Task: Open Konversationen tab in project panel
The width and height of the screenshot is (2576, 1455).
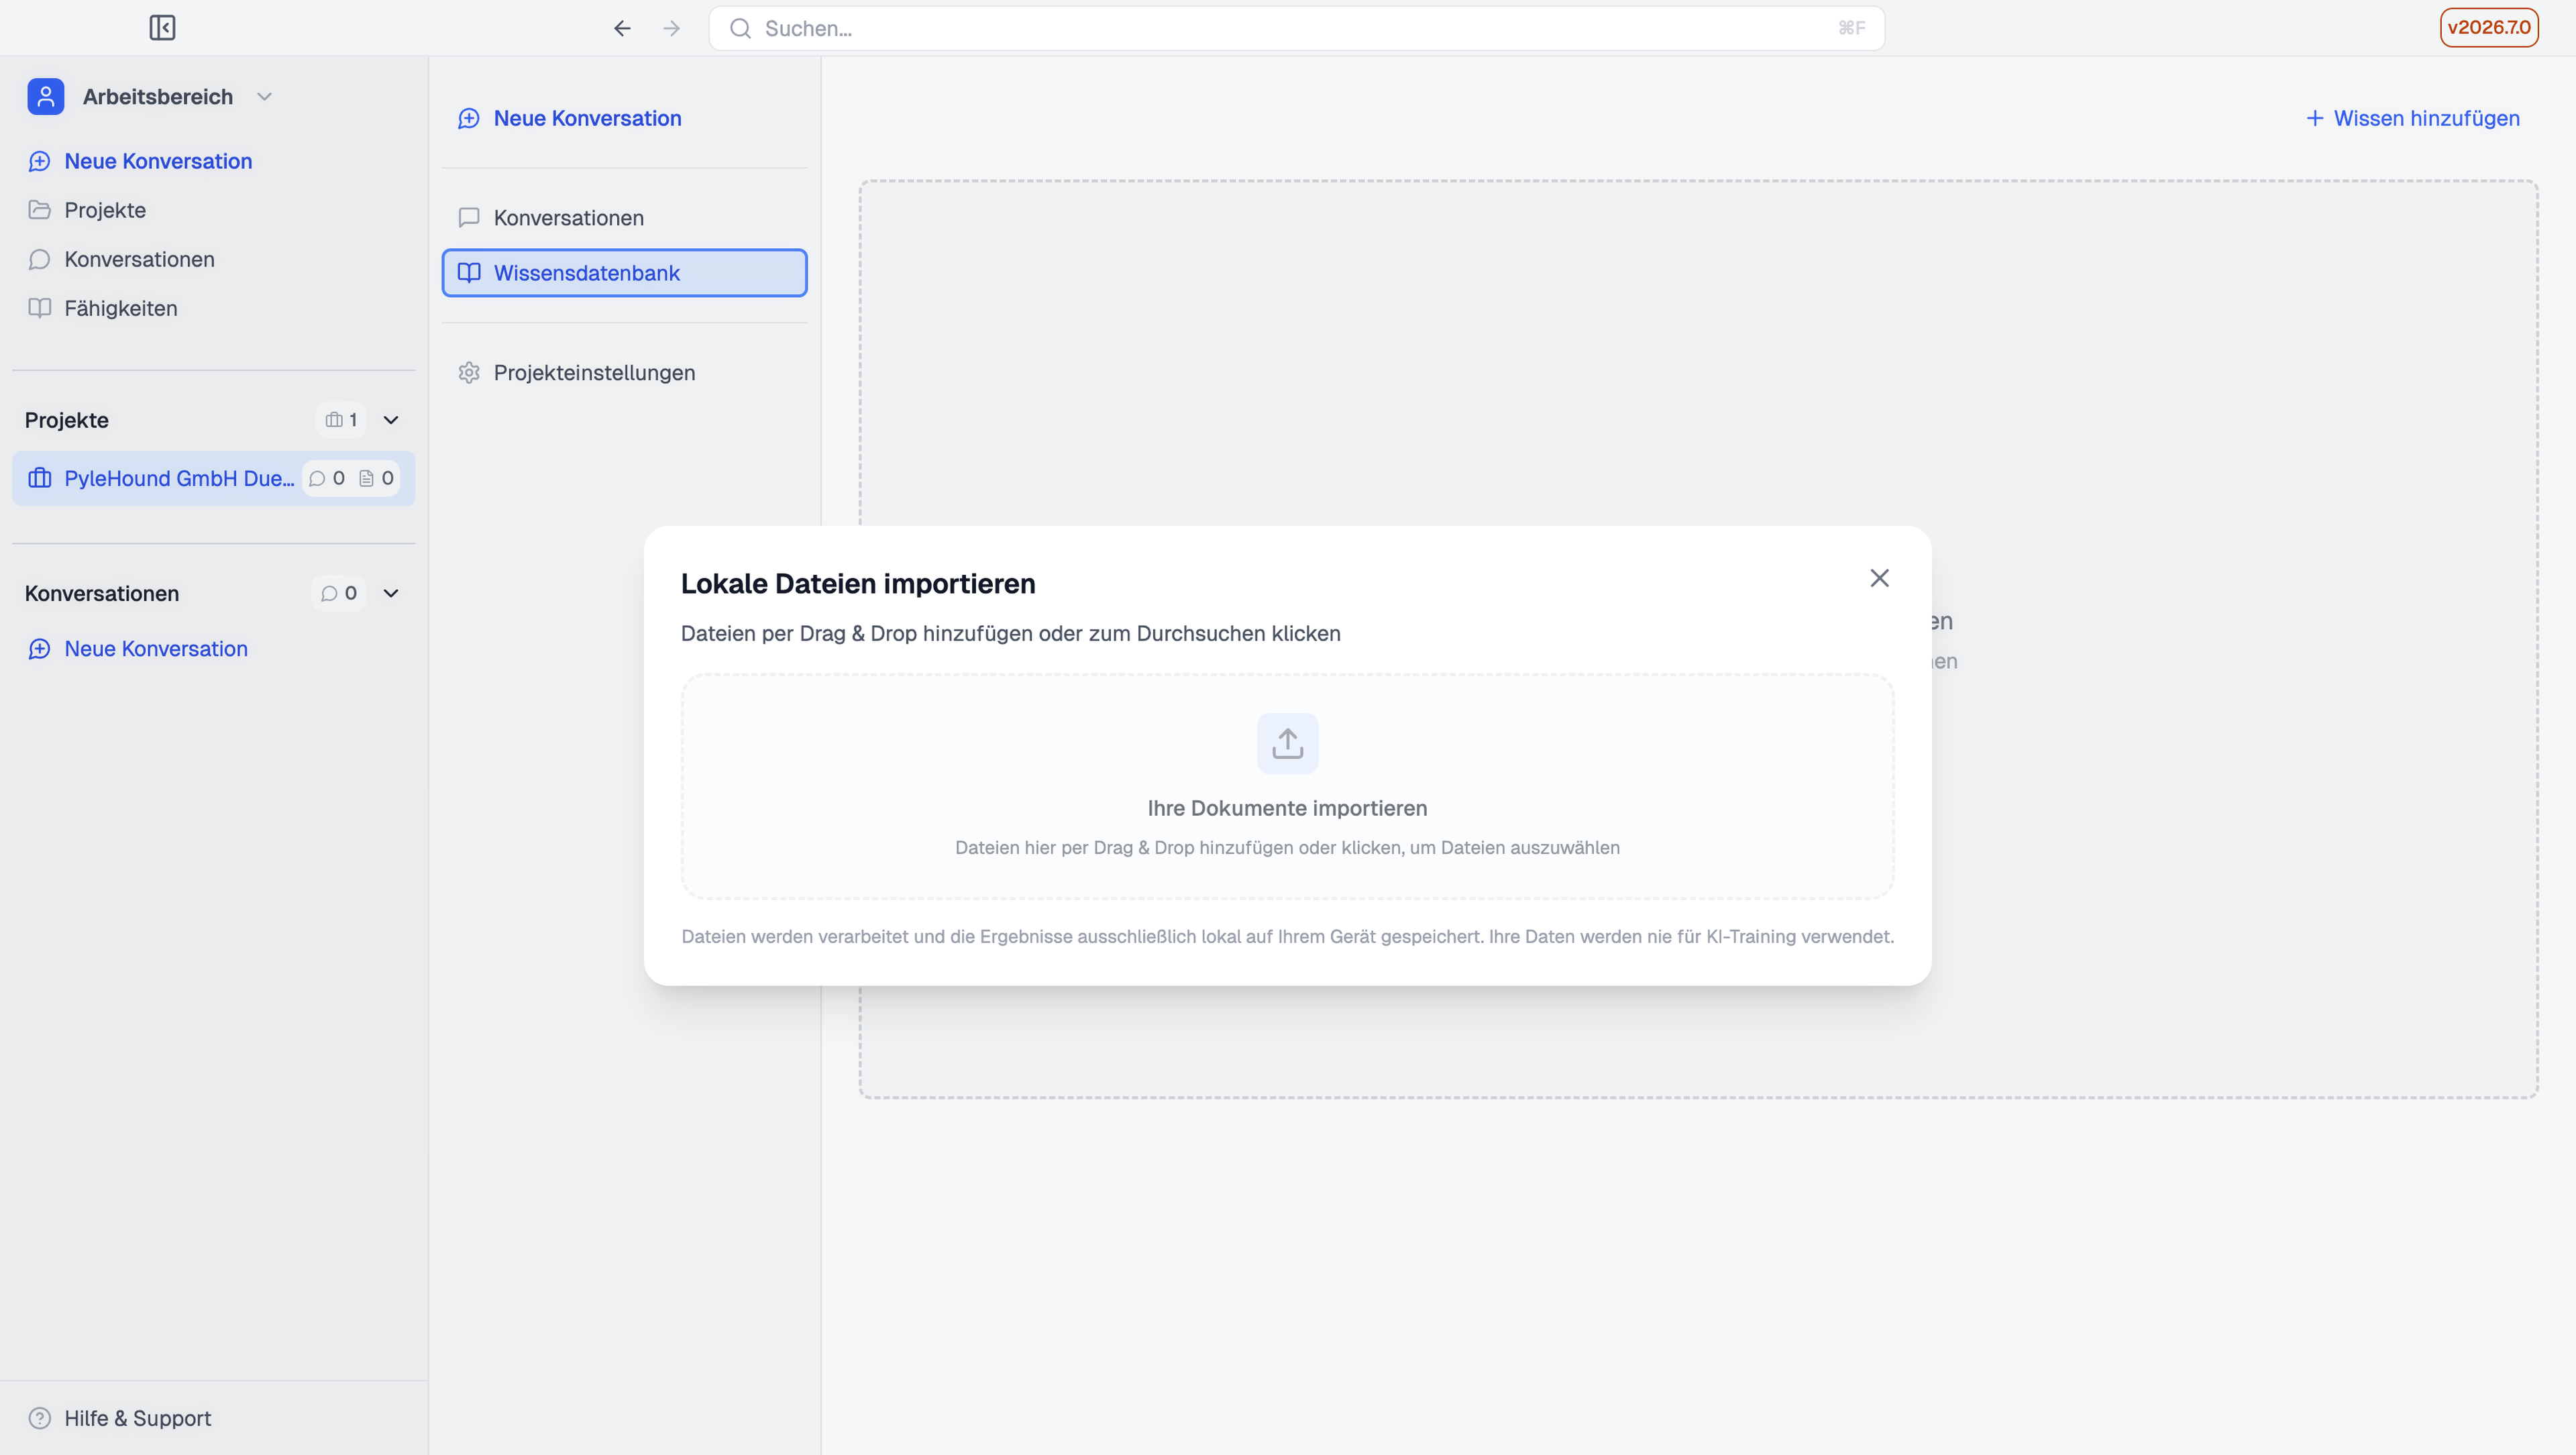Action: click(625, 218)
